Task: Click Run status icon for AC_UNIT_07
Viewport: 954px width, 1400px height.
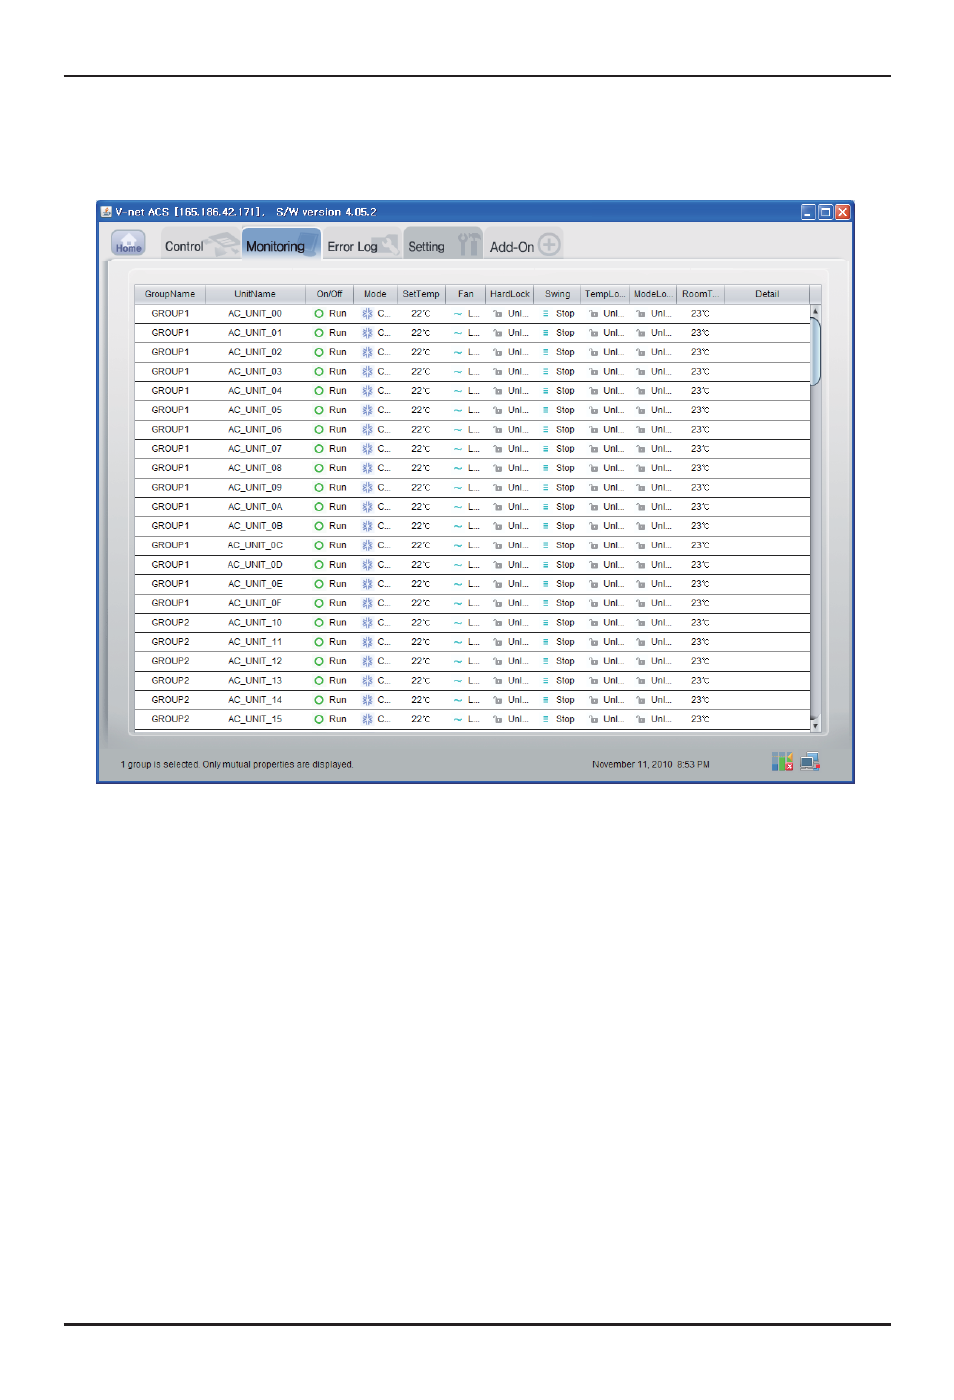Action: [x=319, y=449]
